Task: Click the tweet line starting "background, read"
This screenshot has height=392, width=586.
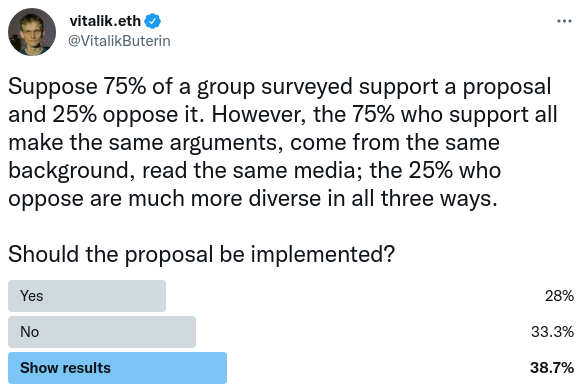Action: tap(255, 171)
